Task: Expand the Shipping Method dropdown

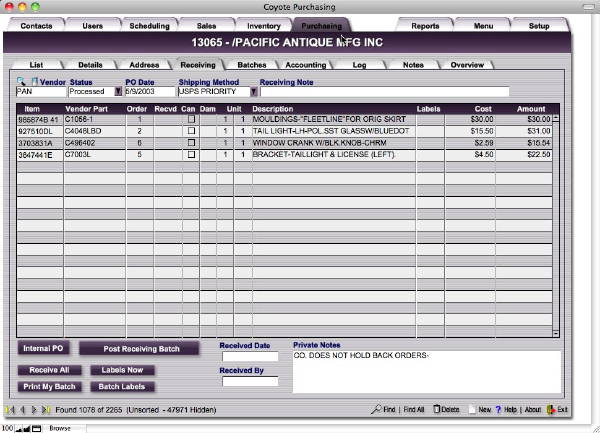Action: tap(253, 92)
